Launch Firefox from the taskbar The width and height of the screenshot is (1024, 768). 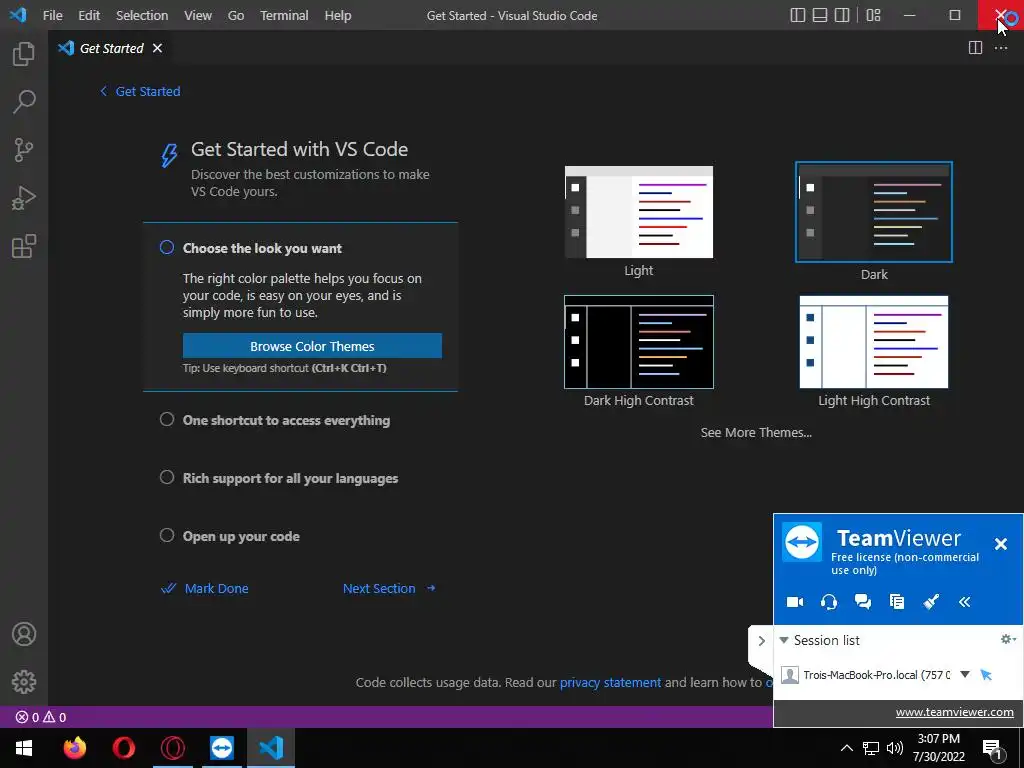[74, 748]
